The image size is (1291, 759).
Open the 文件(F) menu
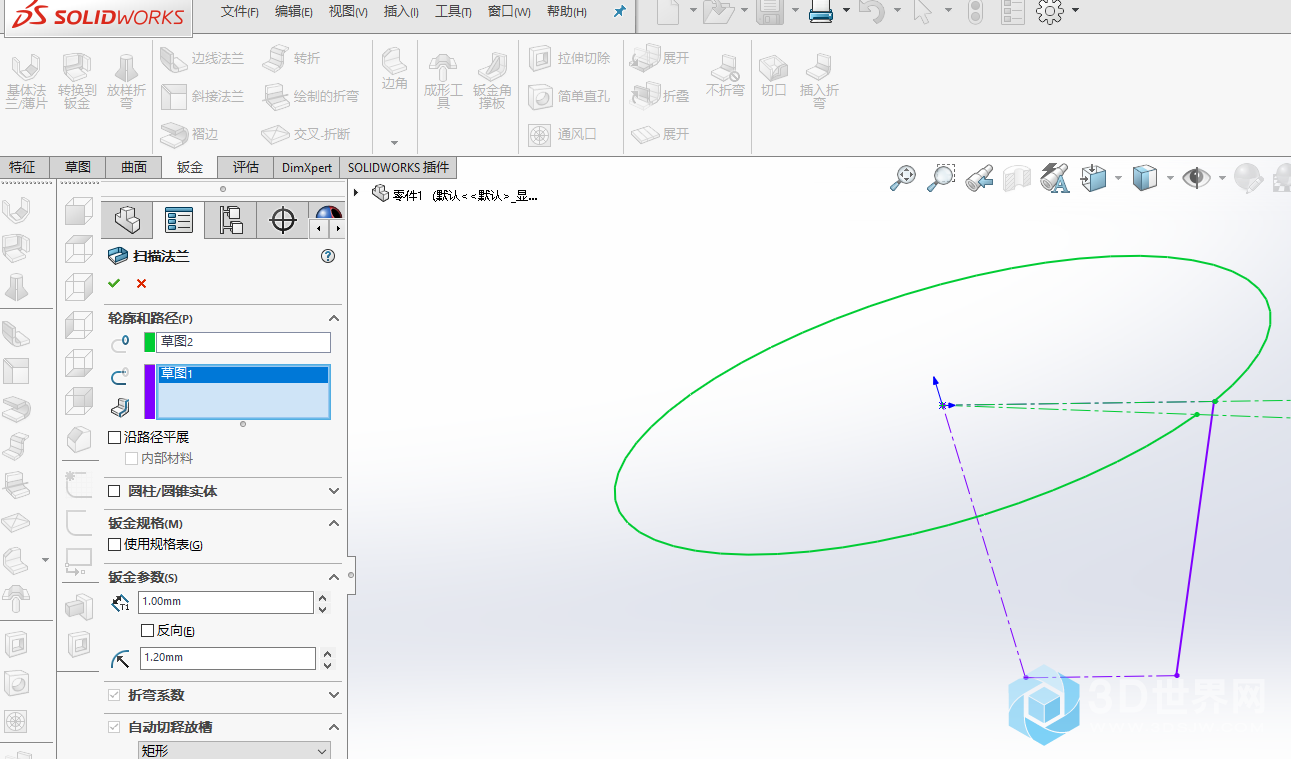tap(239, 11)
